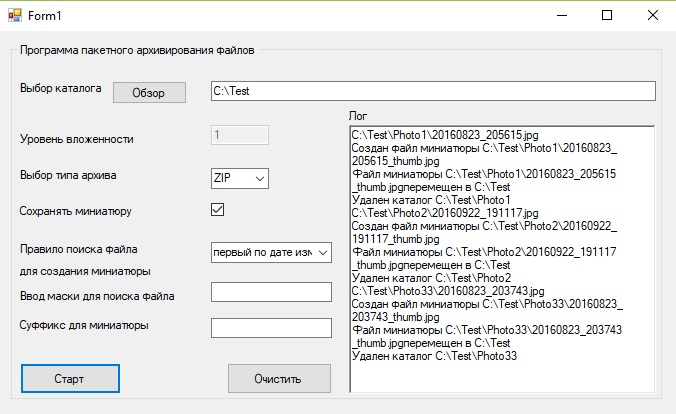This screenshot has height=414, width=676.
Task: Click the Очистить button
Action: click(279, 379)
